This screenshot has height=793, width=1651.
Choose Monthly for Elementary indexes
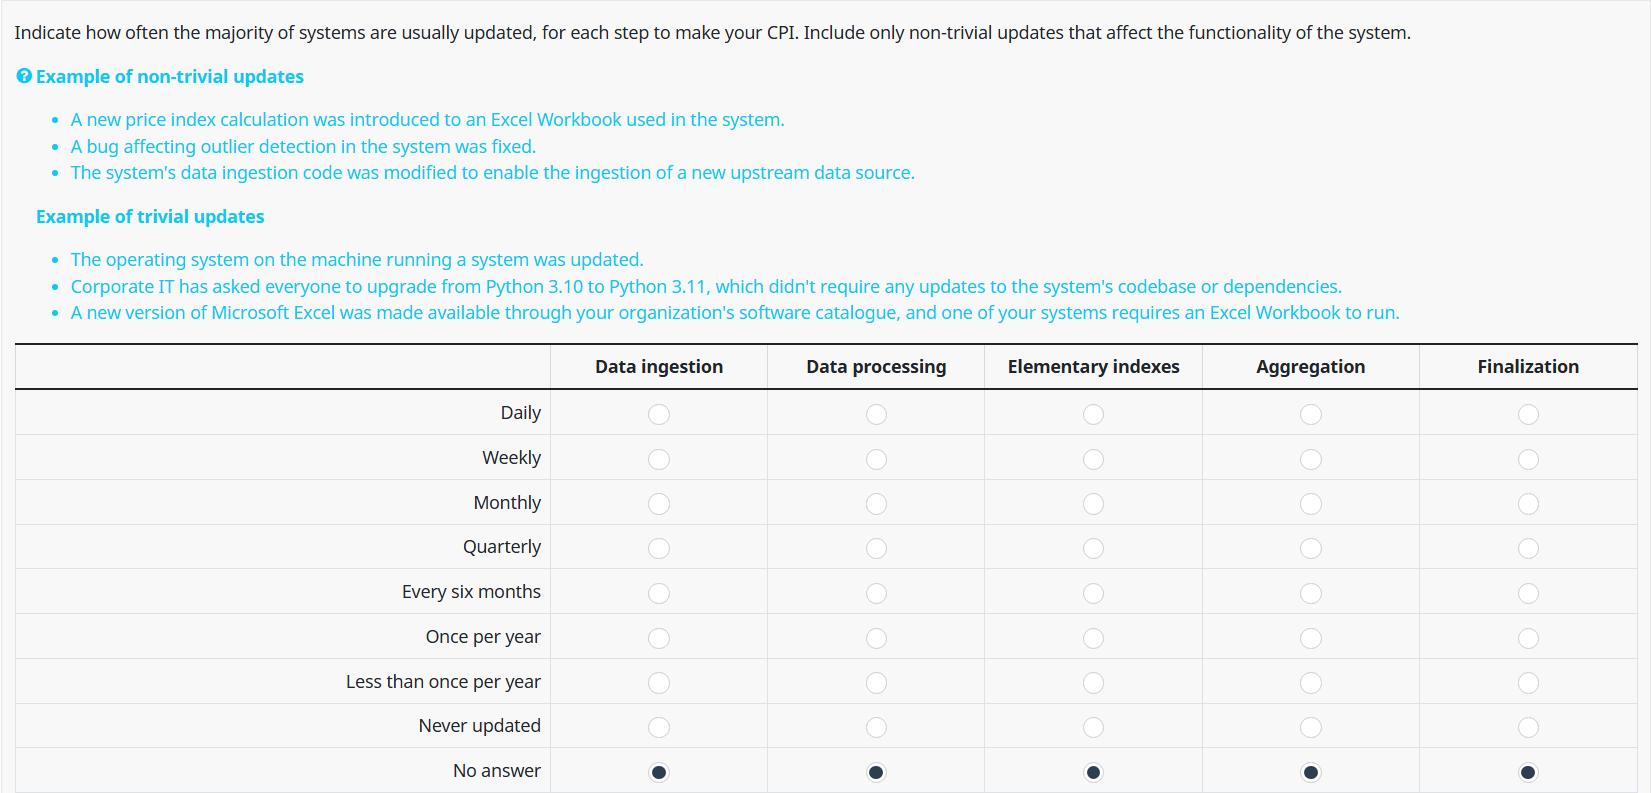point(1093,504)
